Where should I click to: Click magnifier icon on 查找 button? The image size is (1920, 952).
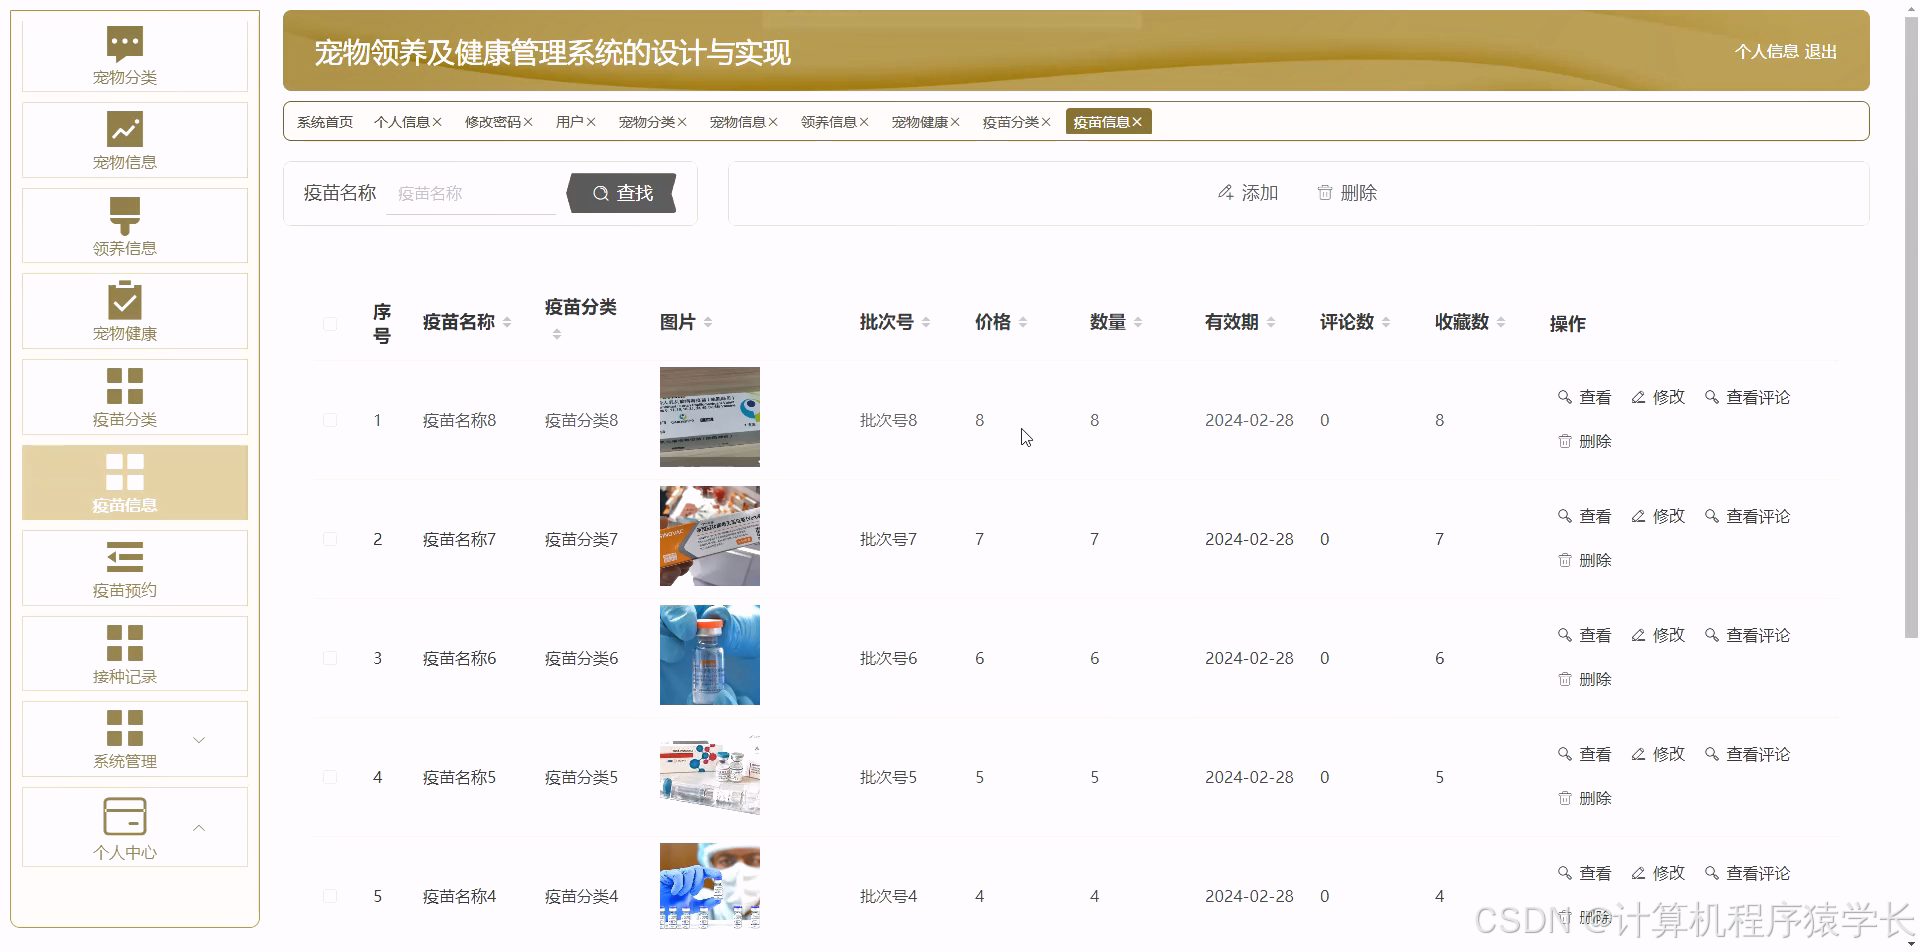pos(601,193)
